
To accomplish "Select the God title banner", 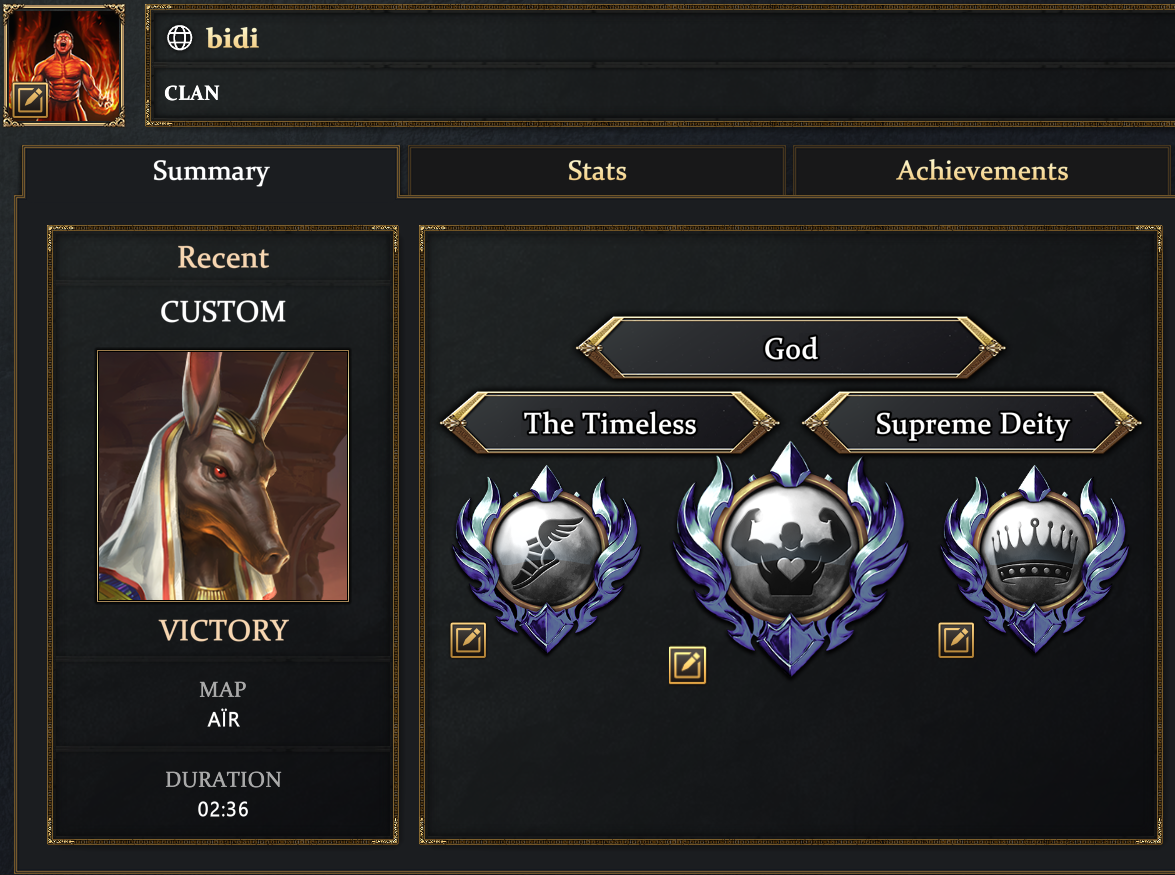I will [791, 348].
